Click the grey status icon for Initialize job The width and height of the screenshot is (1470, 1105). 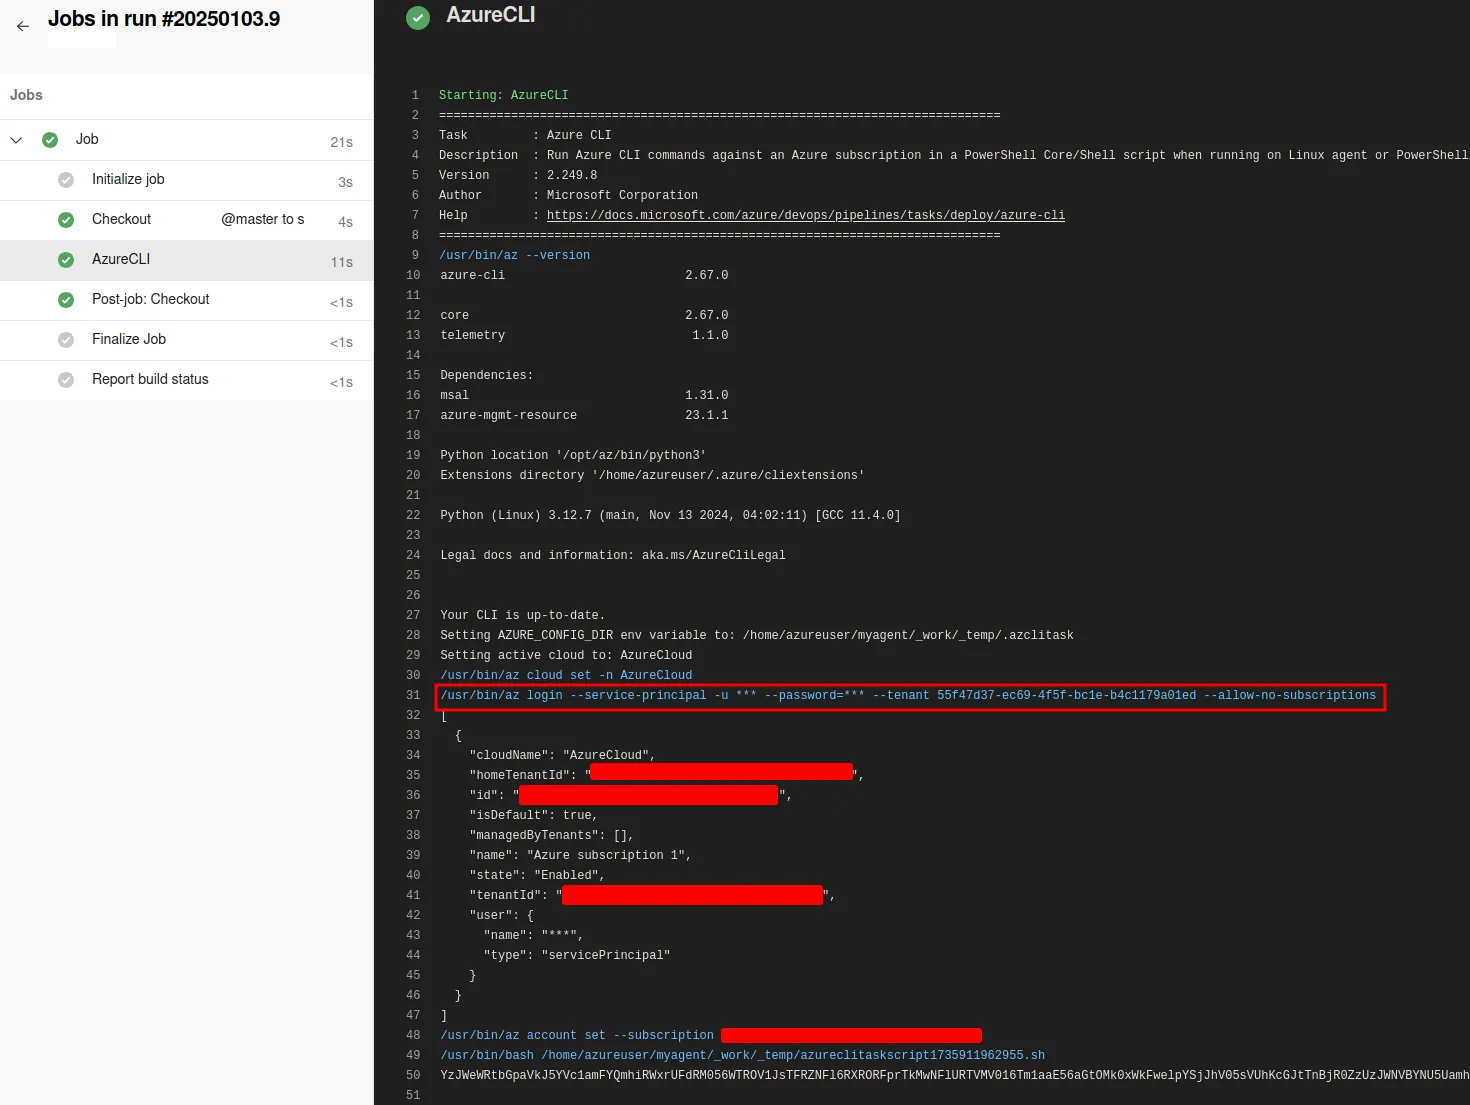point(66,180)
